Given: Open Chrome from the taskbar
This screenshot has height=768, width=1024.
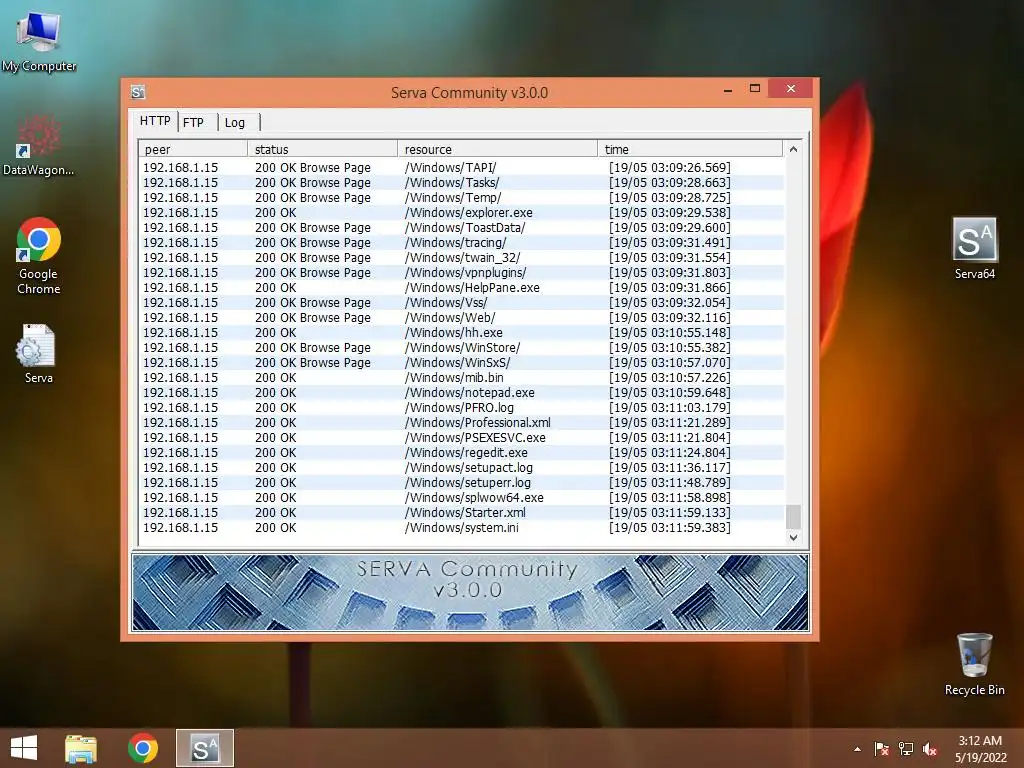Looking at the screenshot, I should pos(142,748).
